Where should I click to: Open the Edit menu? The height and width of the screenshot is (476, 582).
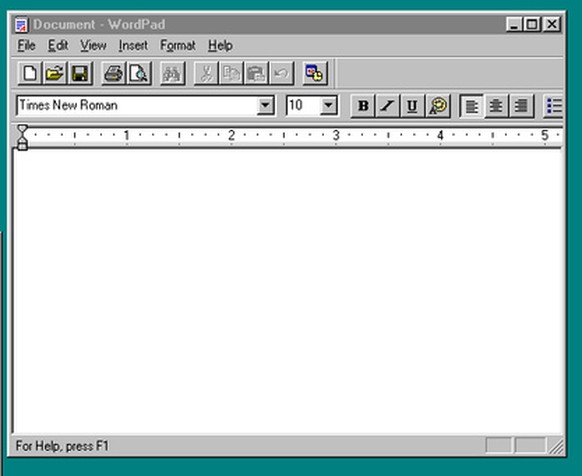[x=58, y=46]
